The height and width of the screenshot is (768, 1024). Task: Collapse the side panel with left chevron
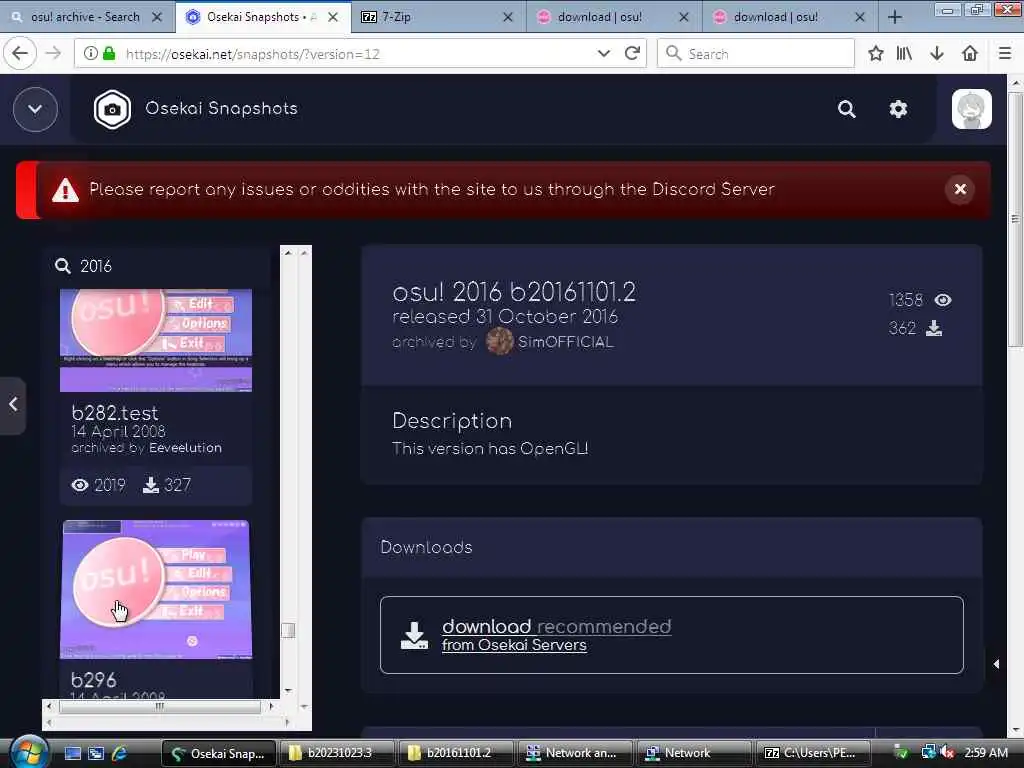coord(13,404)
